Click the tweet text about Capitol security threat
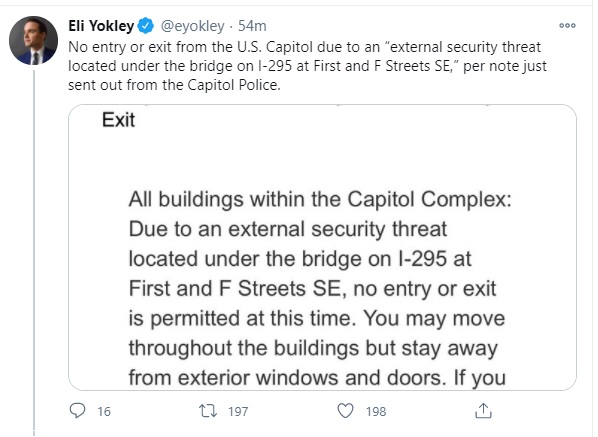Image resolution: width=598 pixels, height=437 pixels. pyautogui.click(x=307, y=66)
